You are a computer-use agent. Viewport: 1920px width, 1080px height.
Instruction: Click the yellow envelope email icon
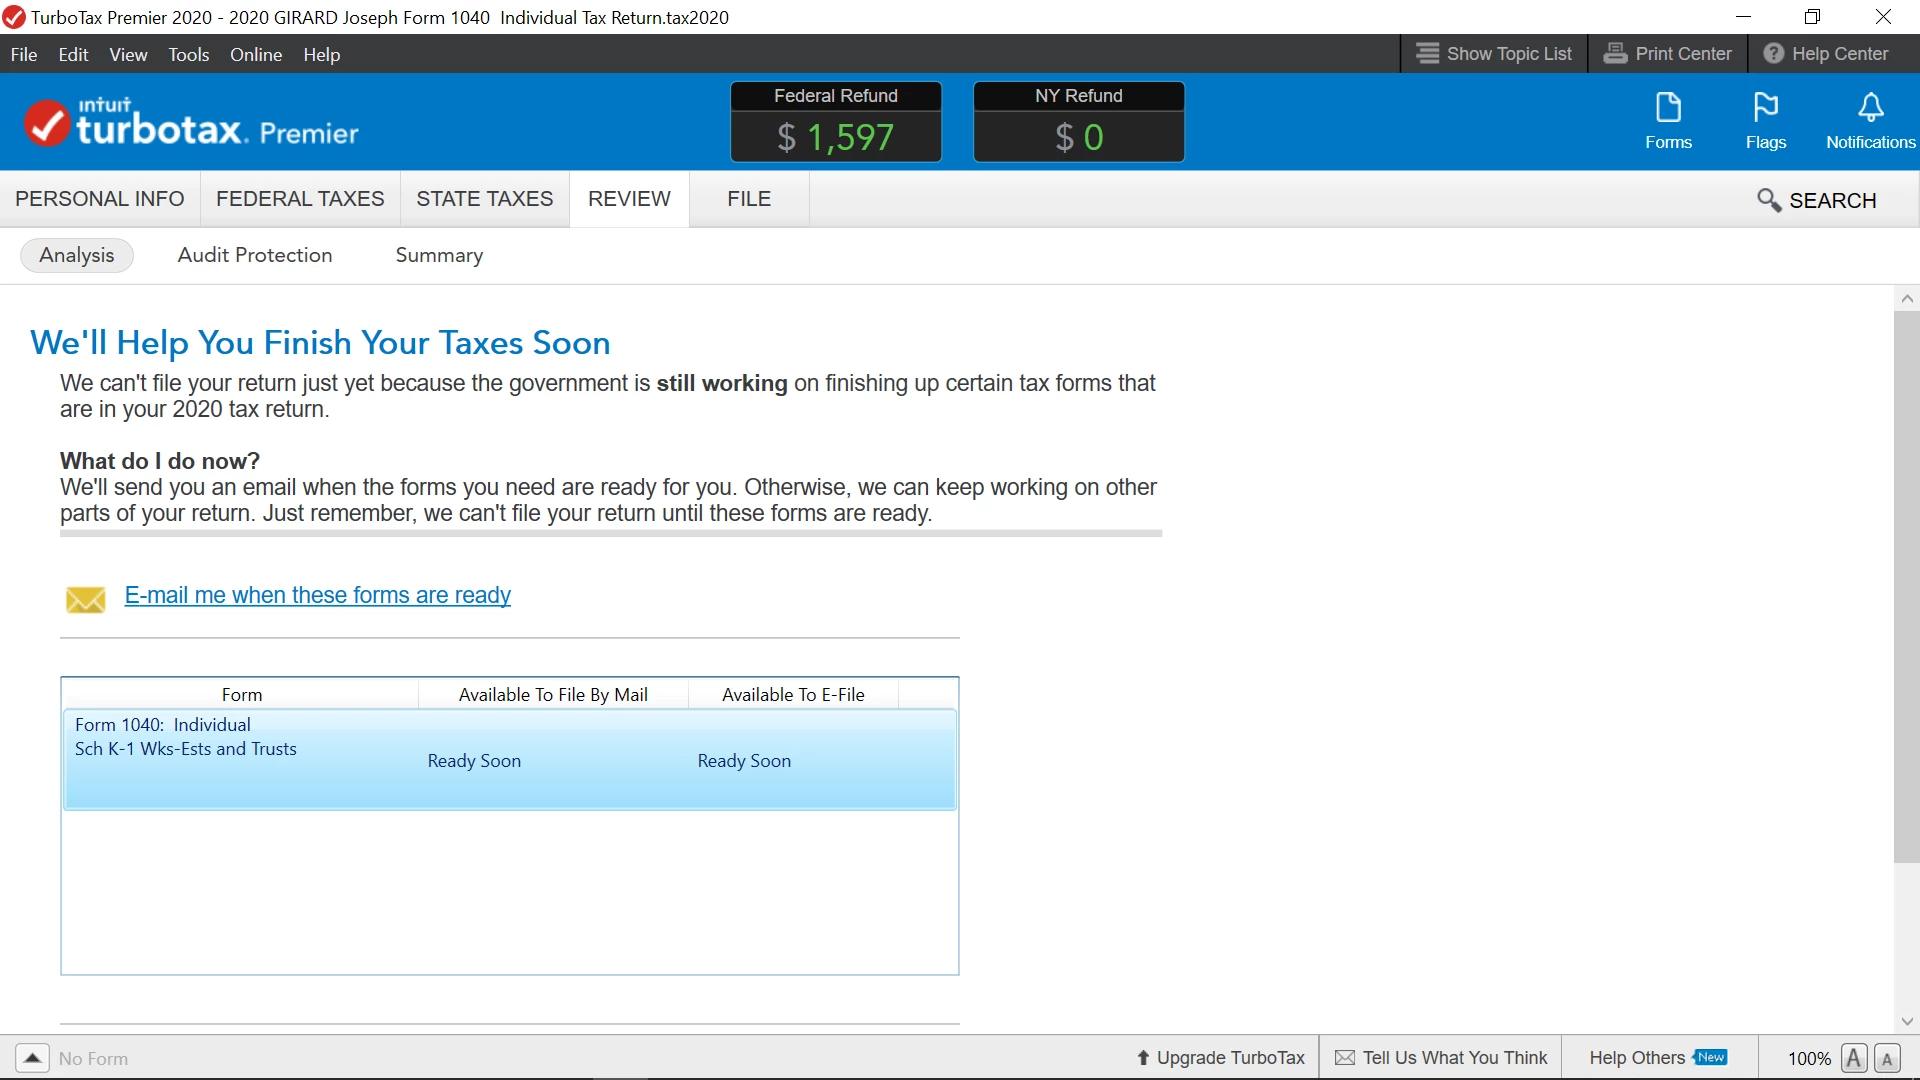(x=86, y=598)
